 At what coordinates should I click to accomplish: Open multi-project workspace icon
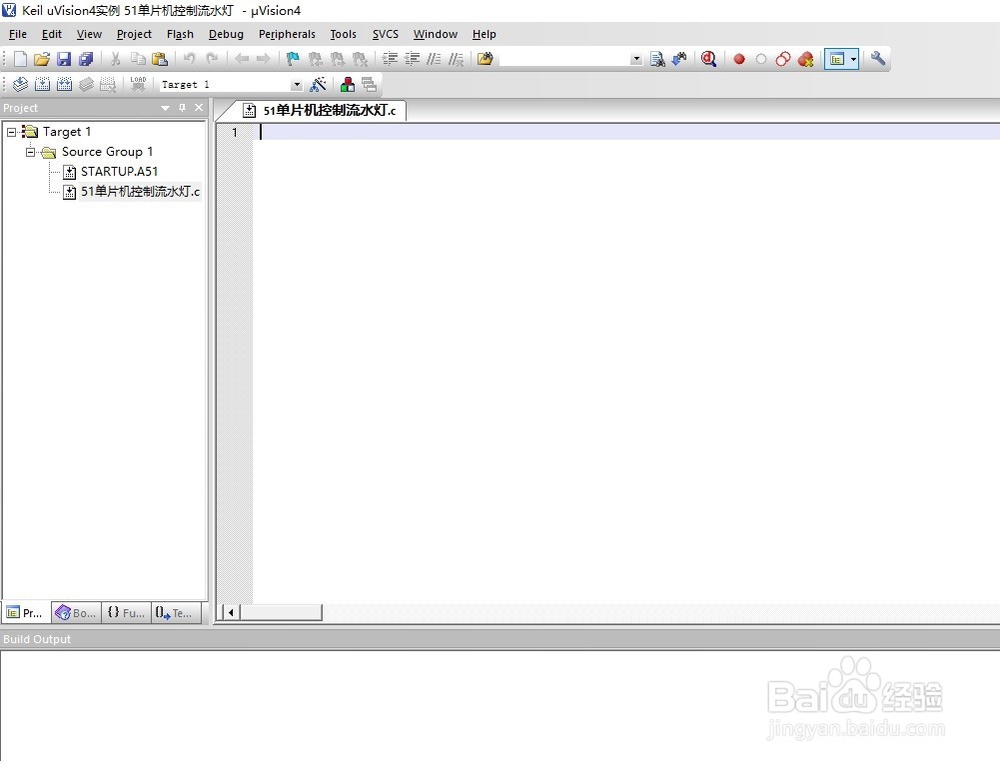[x=369, y=84]
